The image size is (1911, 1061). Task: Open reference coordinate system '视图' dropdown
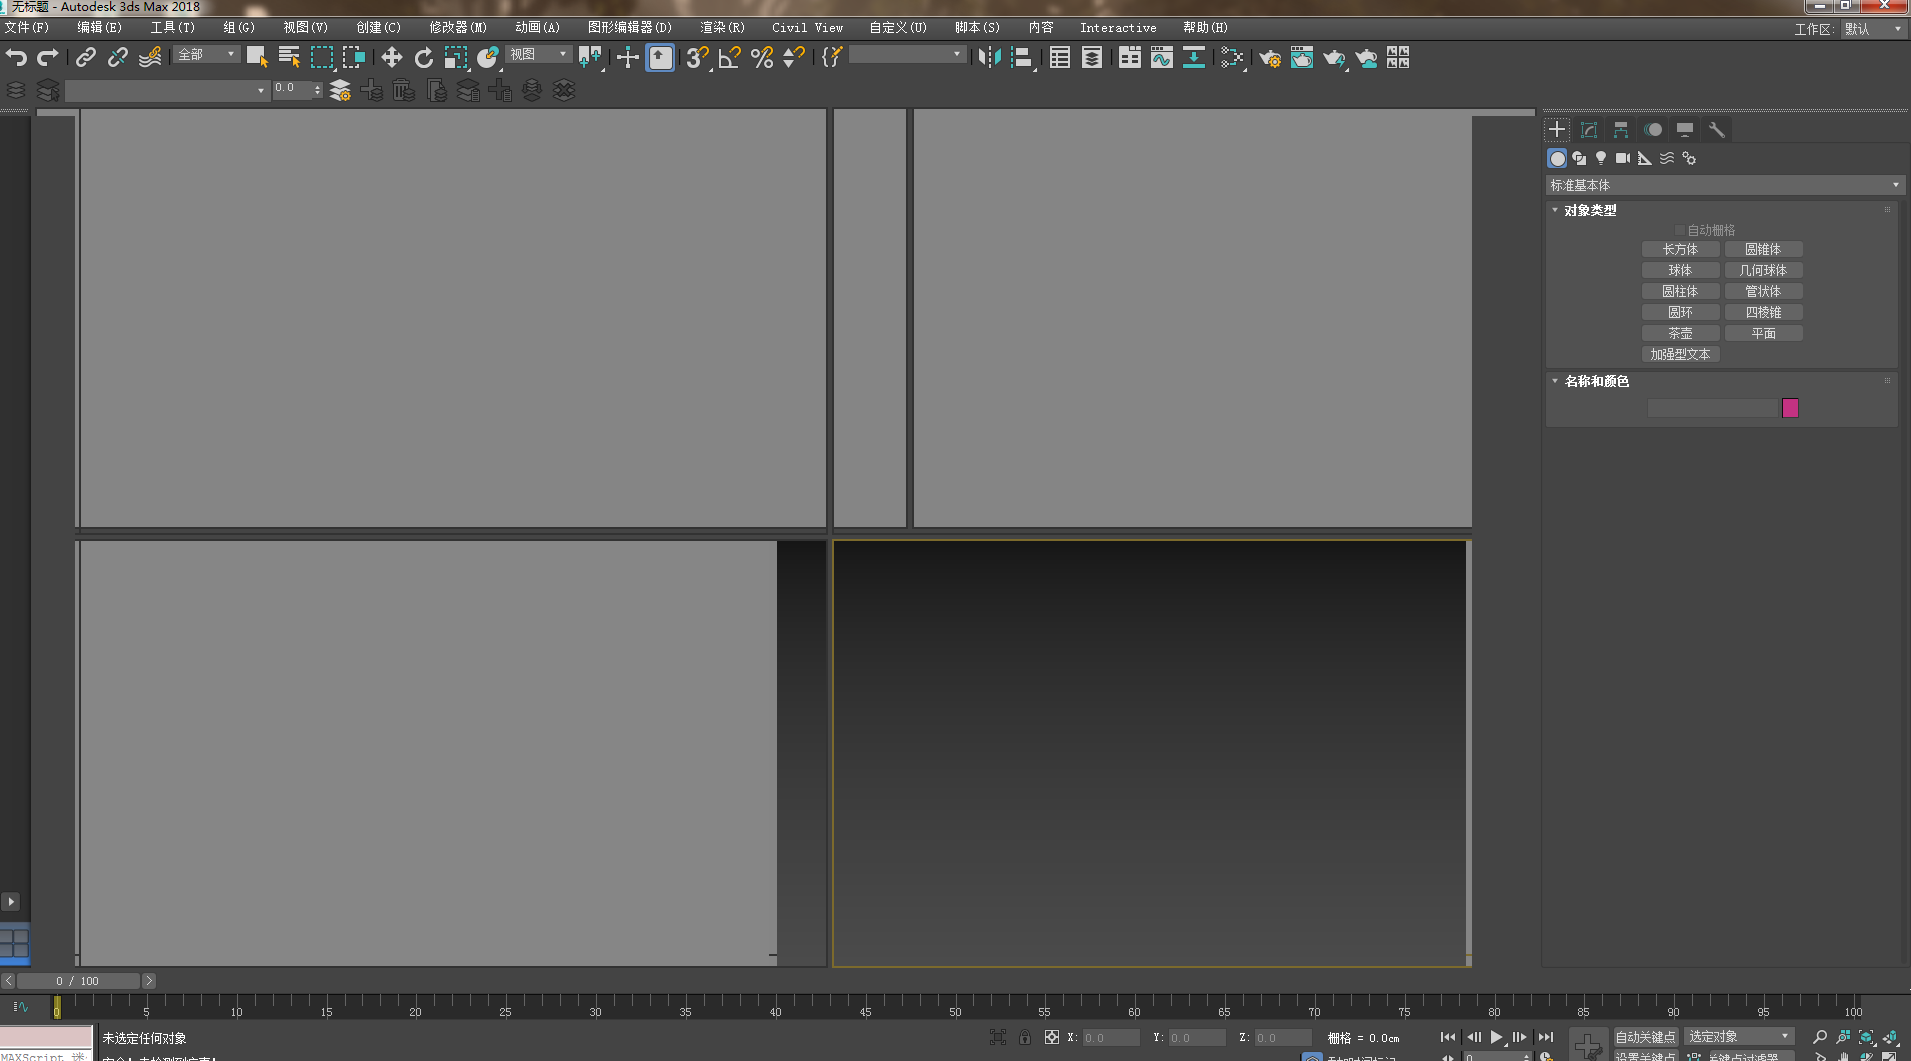tap(539, 54)
